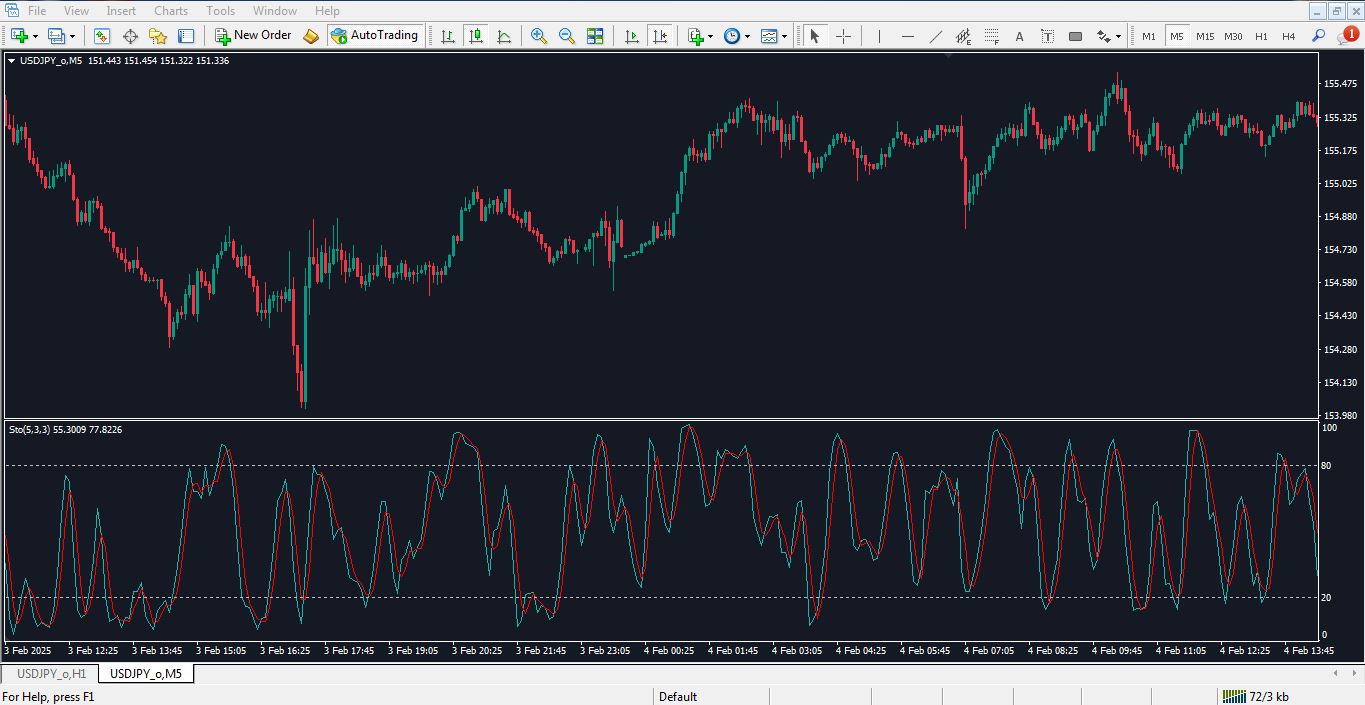Switch to the USDJPY_o,H1 chart tab
The height and width of the screenshot is (705, 1365).
tap(51, 674)
